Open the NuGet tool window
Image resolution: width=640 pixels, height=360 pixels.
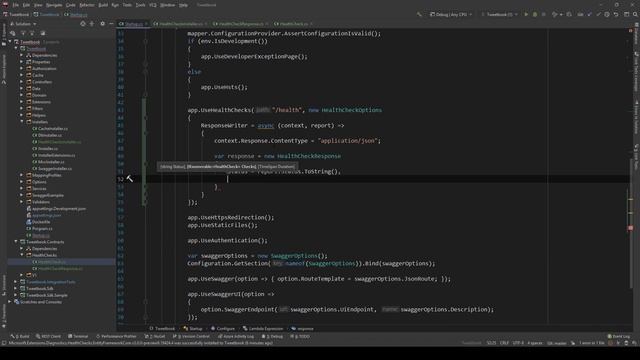[155, 336]
